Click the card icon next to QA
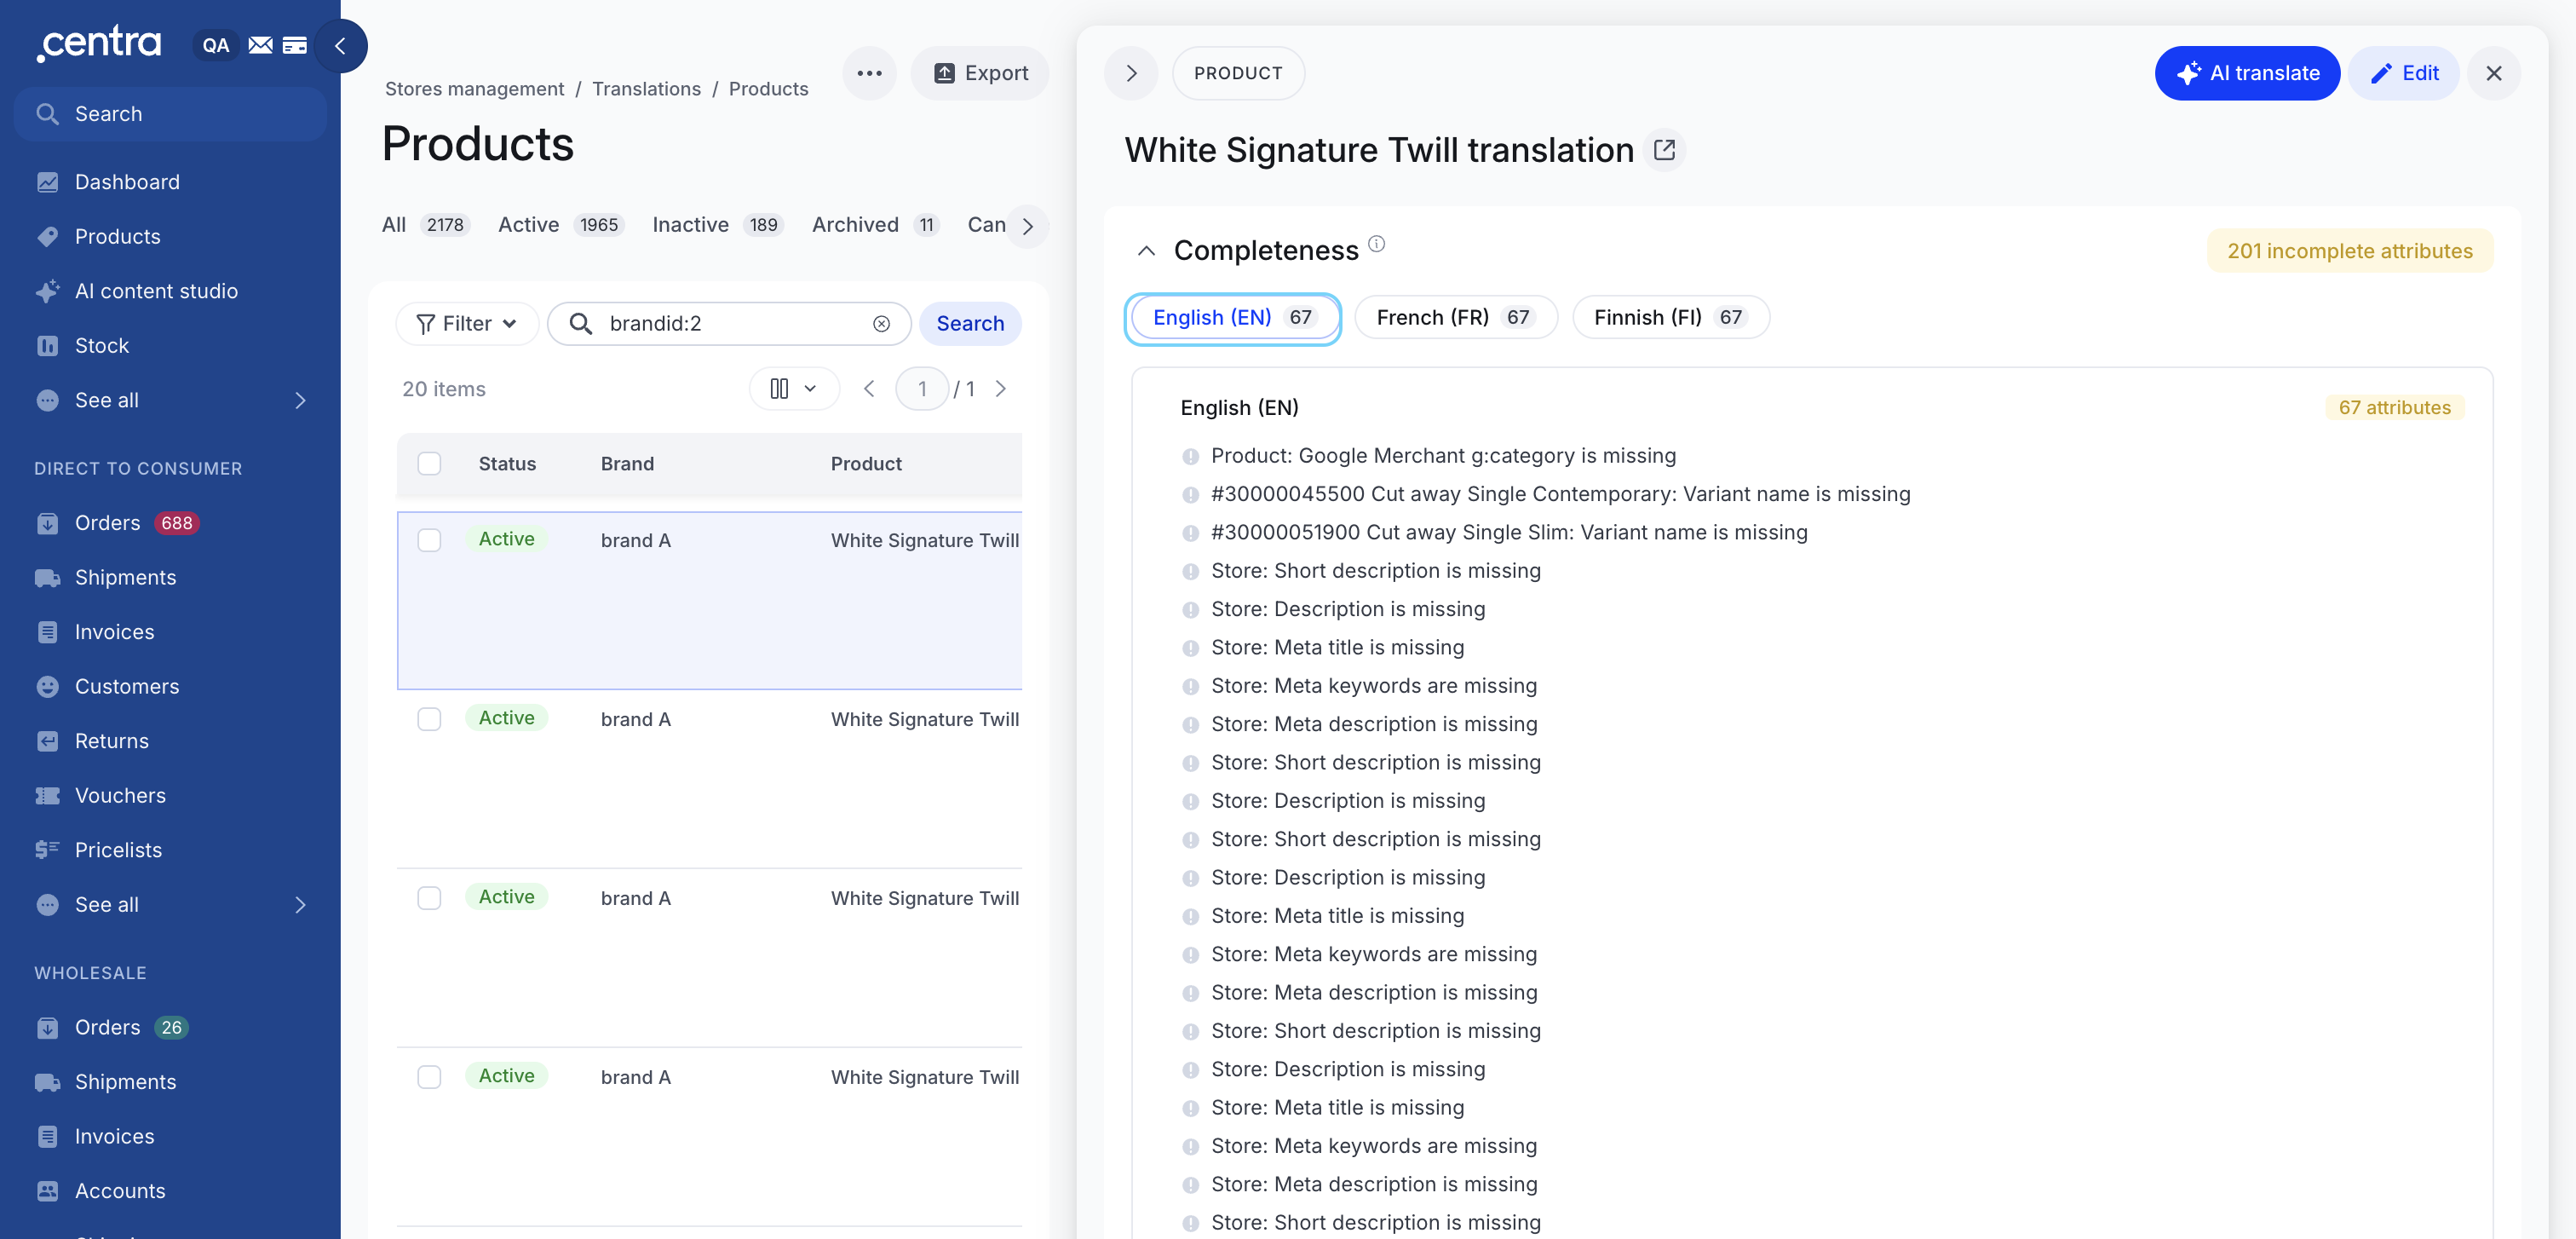This screenshot has width=2576, height=1239. (295, 45)
